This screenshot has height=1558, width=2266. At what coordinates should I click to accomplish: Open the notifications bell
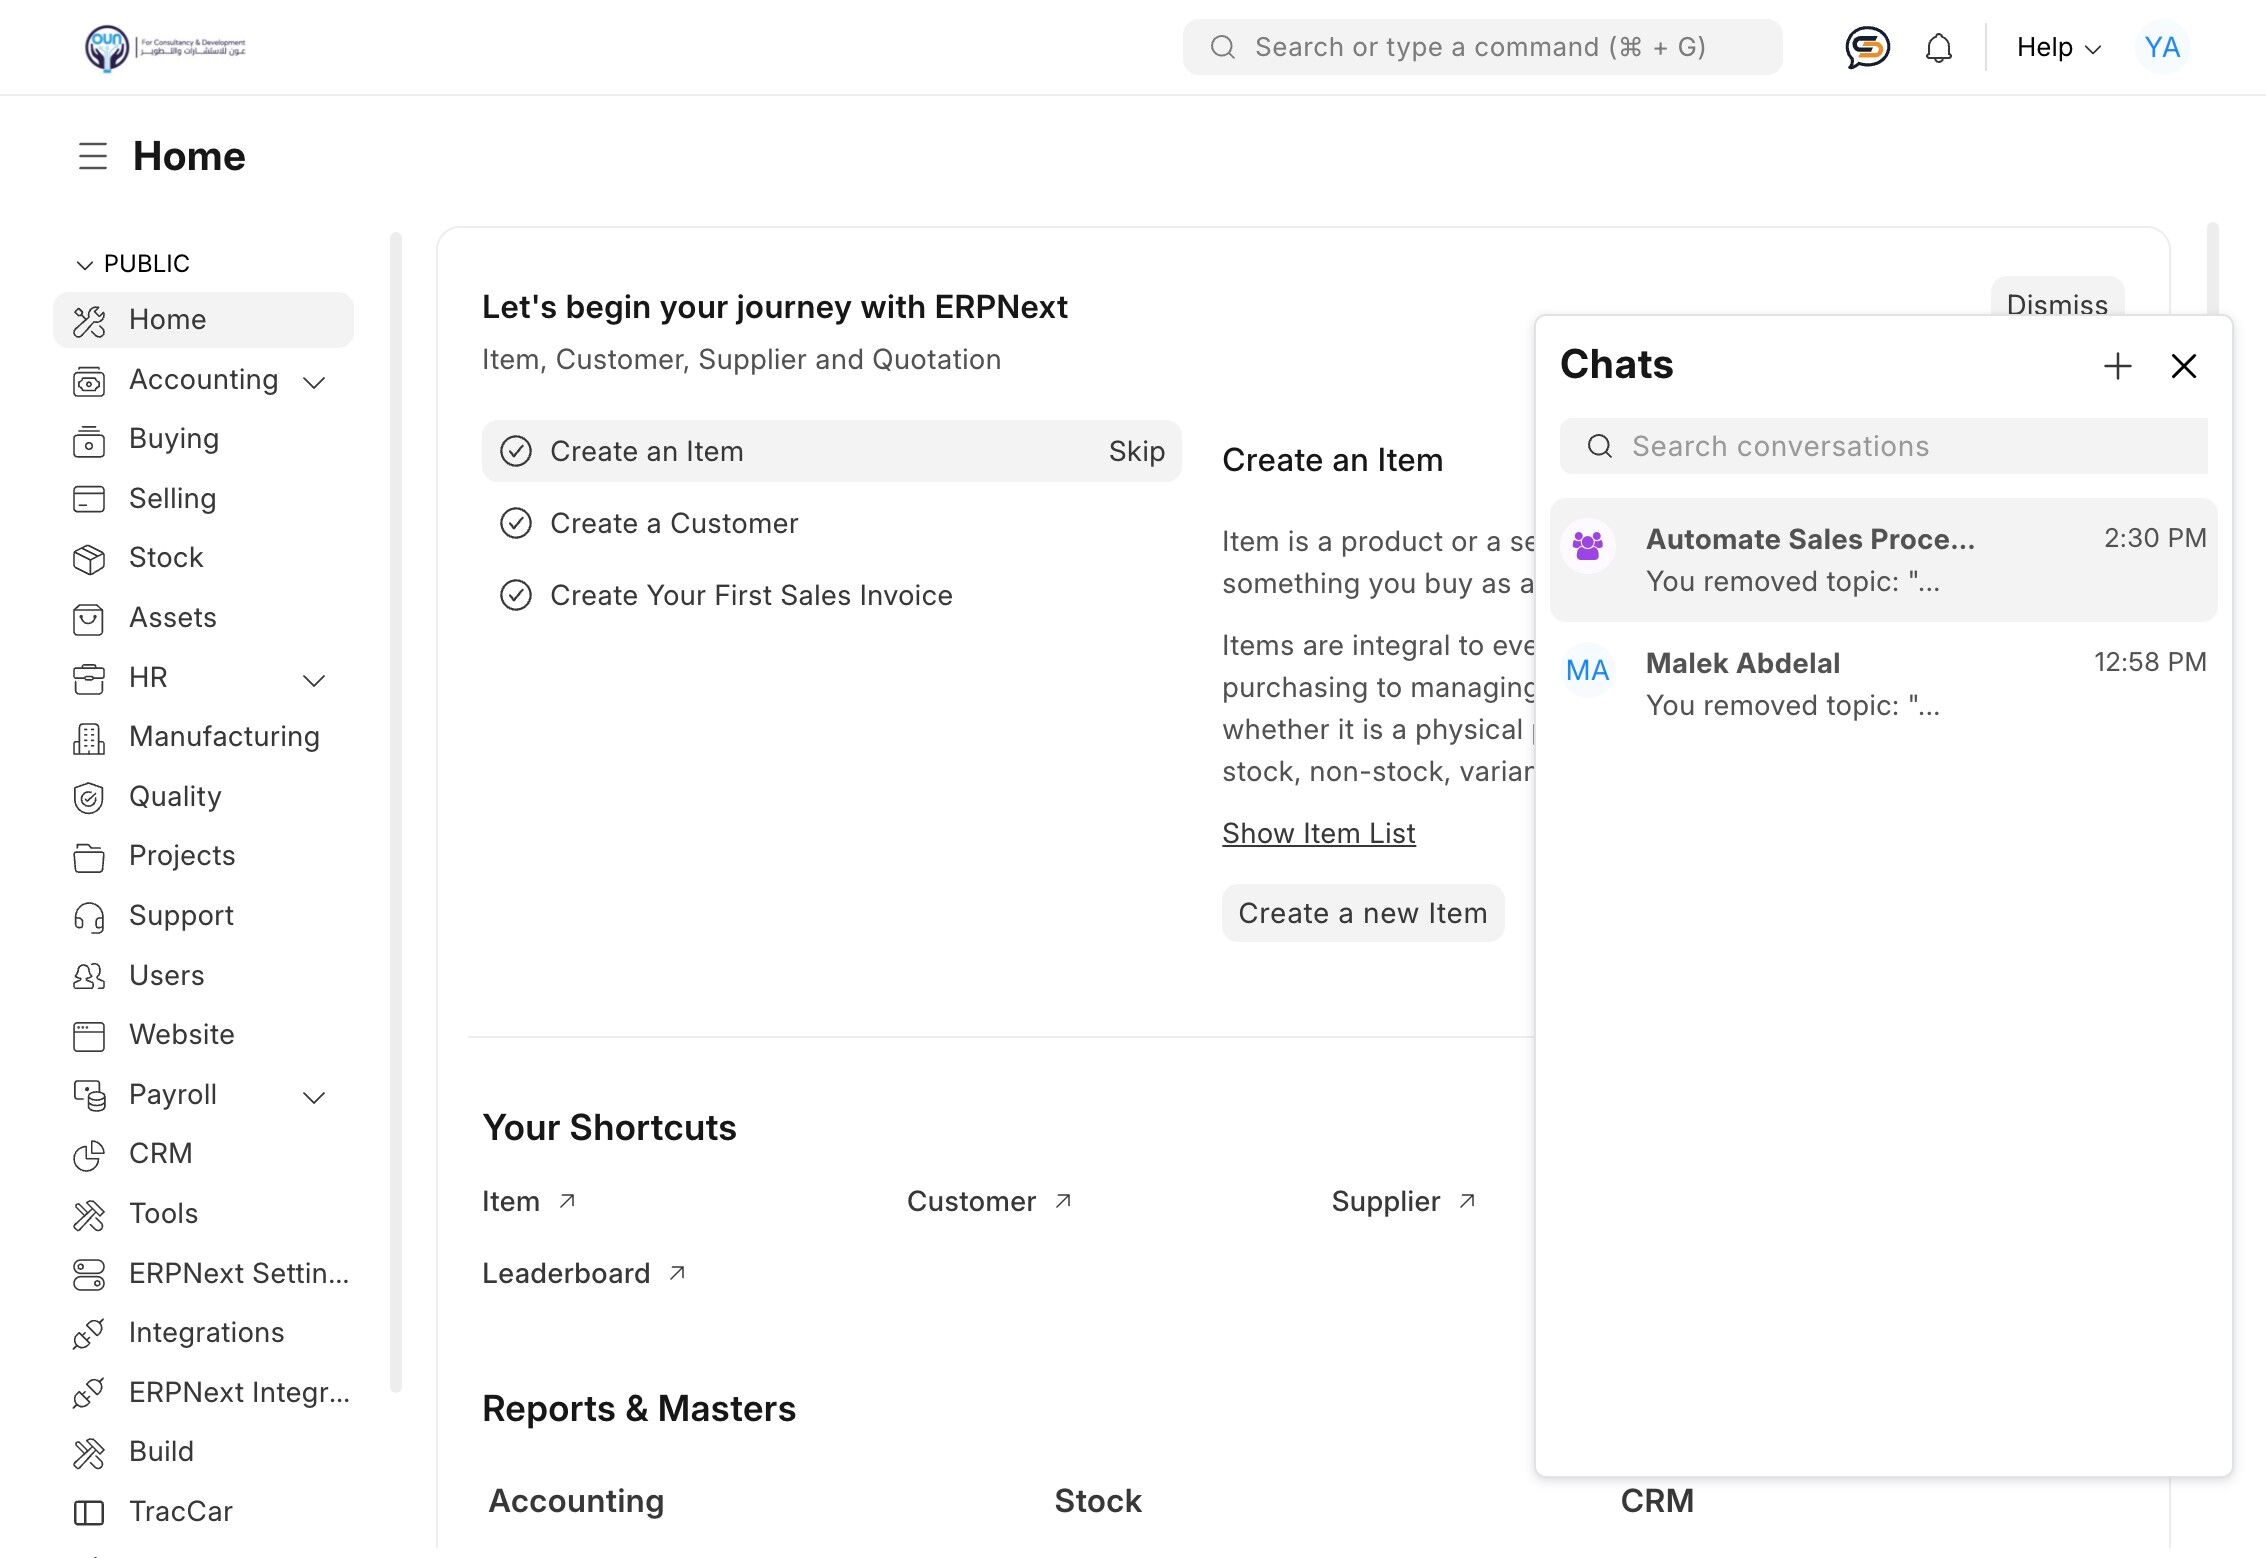(1938, 47)
